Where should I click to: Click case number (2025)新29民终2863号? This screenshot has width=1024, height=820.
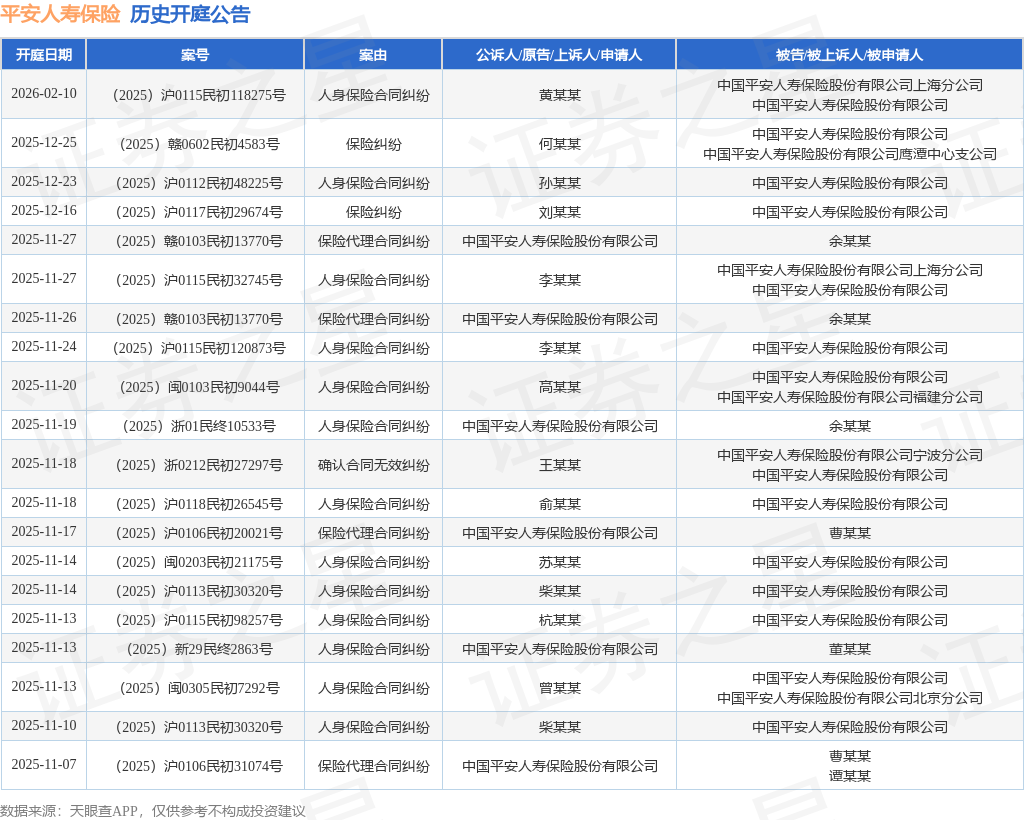coord(199,649)
